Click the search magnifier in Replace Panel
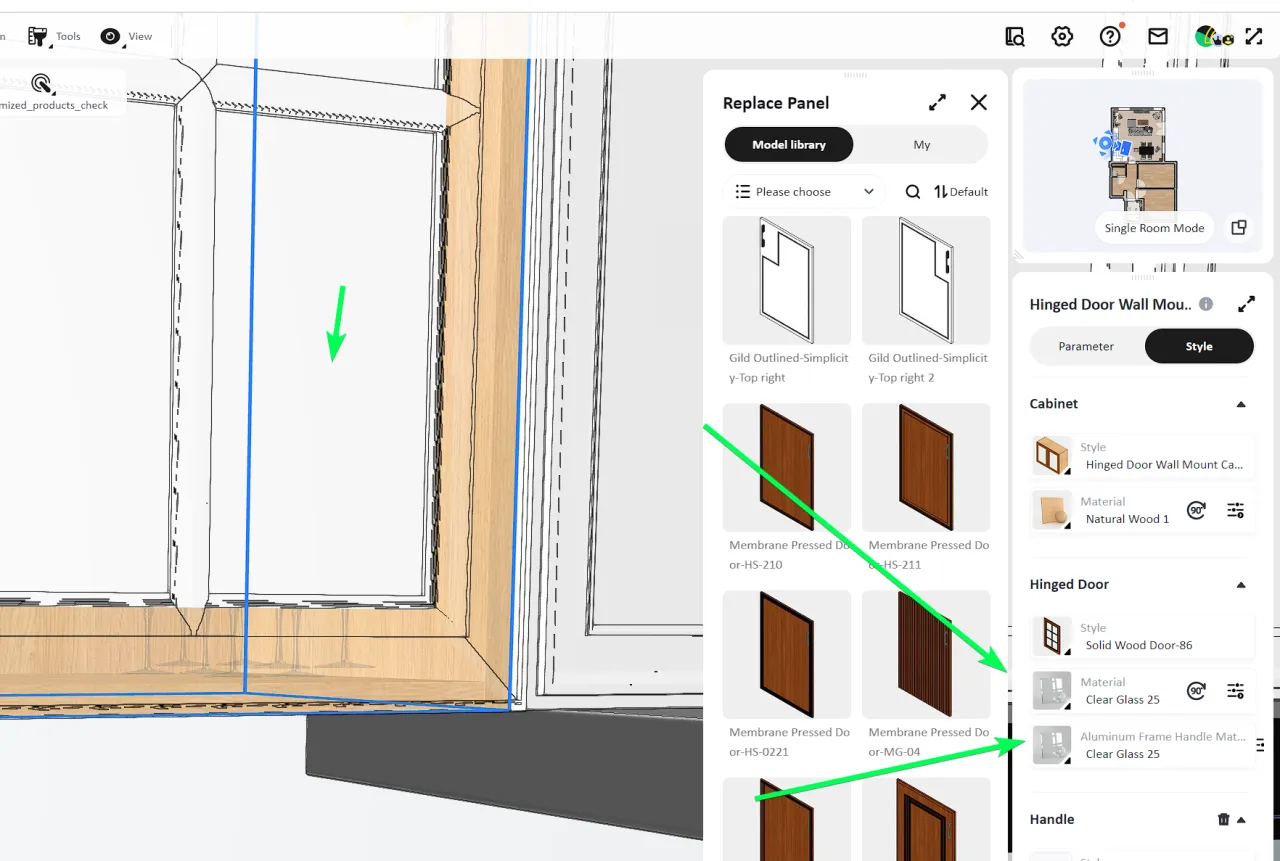Image resolution: width=1280 pixels, height=861 pixels. pos(912,192)
